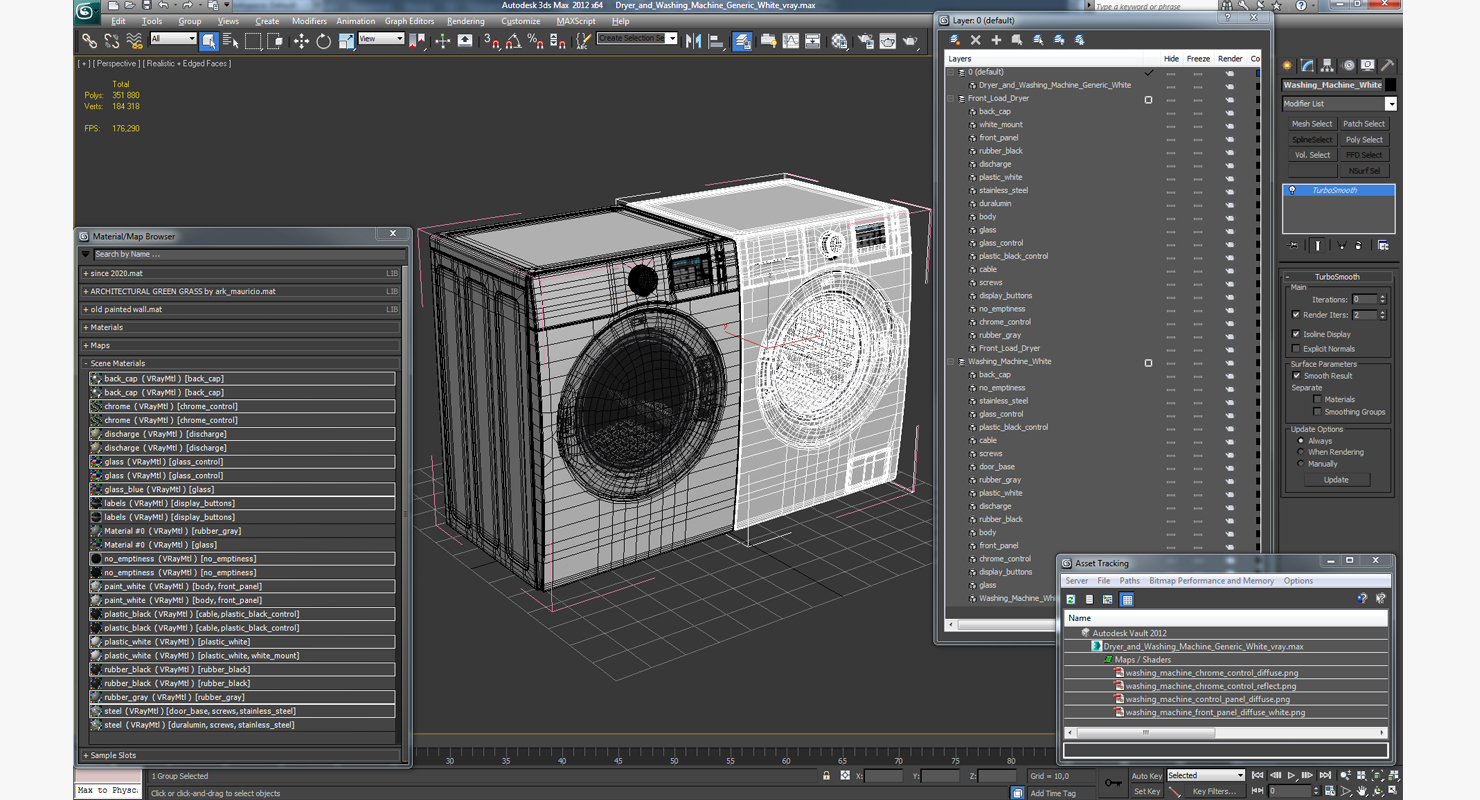Expand the Maps rollout in Material Browser

(x=241, y=345)
